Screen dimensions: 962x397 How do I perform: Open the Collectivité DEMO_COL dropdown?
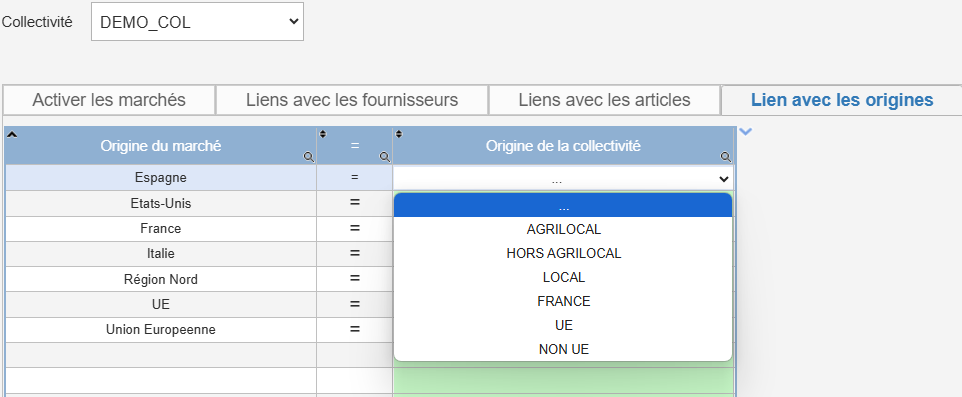click(x=197, y=22)
